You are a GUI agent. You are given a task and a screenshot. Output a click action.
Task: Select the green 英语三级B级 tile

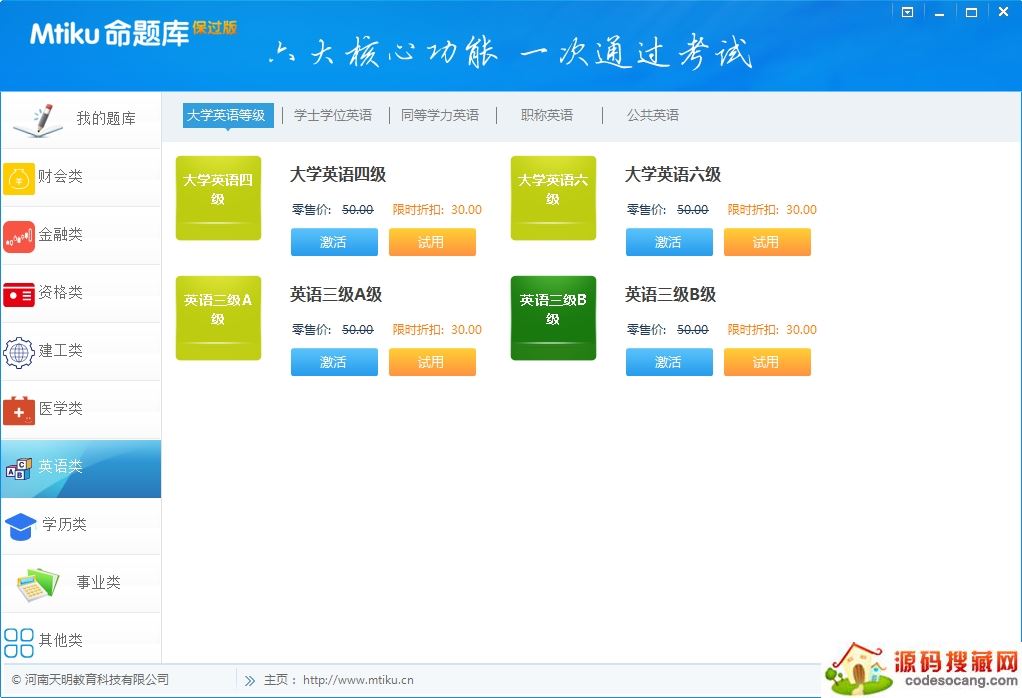coord(553,318)
